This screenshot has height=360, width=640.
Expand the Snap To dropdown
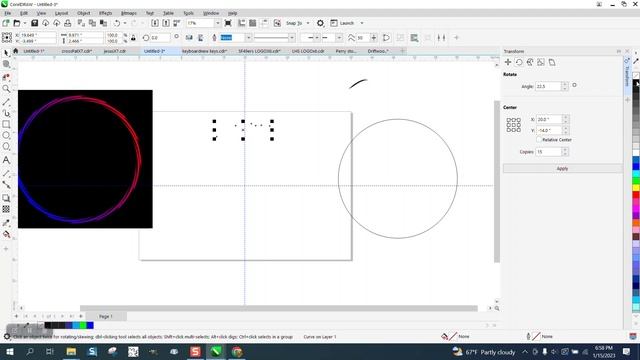coord(308,23)
